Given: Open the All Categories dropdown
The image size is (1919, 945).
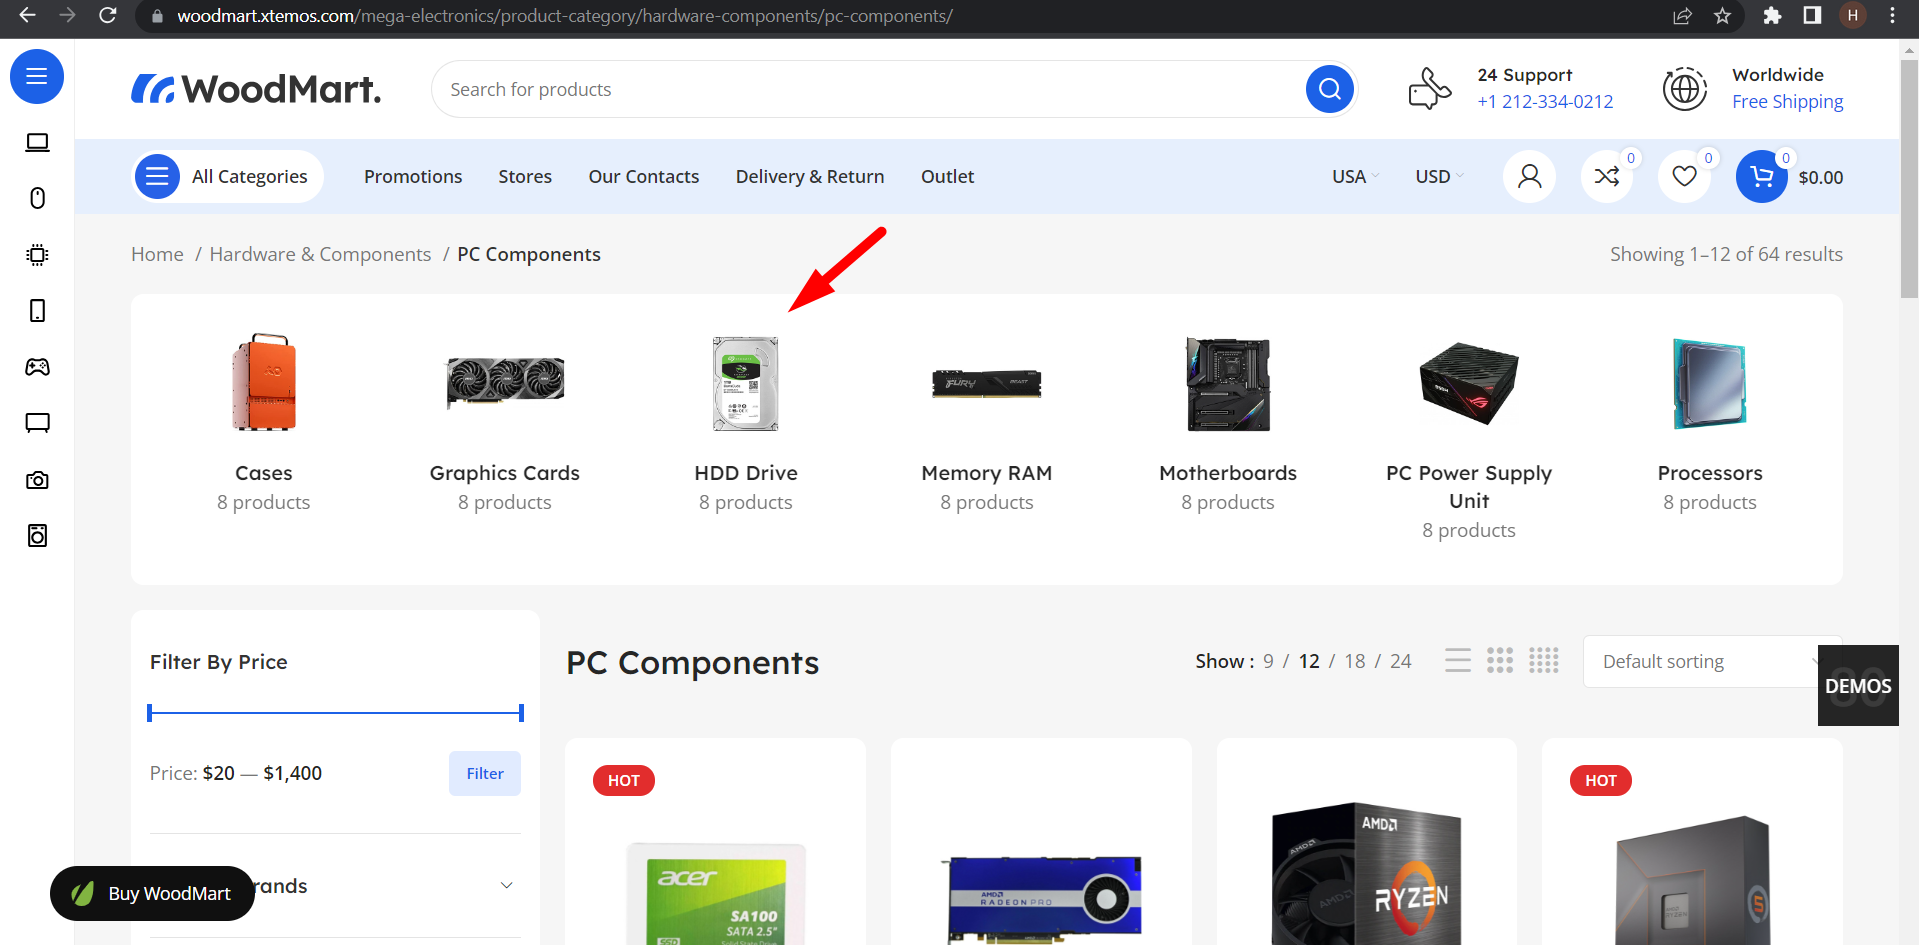Looking at the screenshot, I should tap(228, 177).
